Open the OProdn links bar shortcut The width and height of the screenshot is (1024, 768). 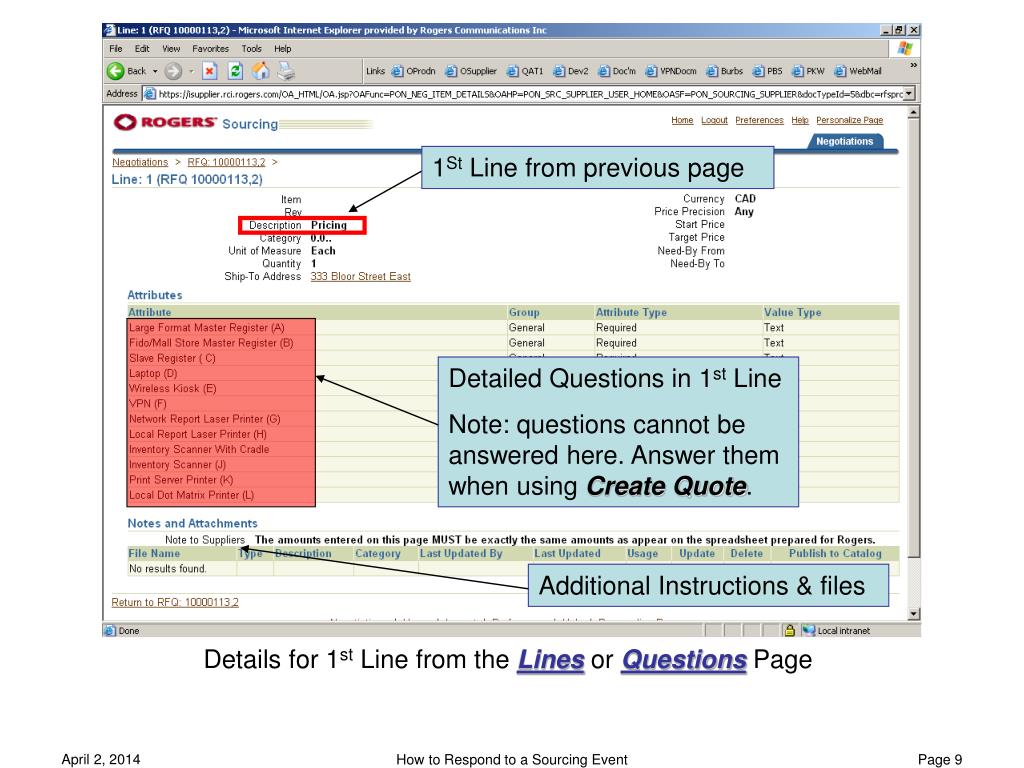coord(414,71)
